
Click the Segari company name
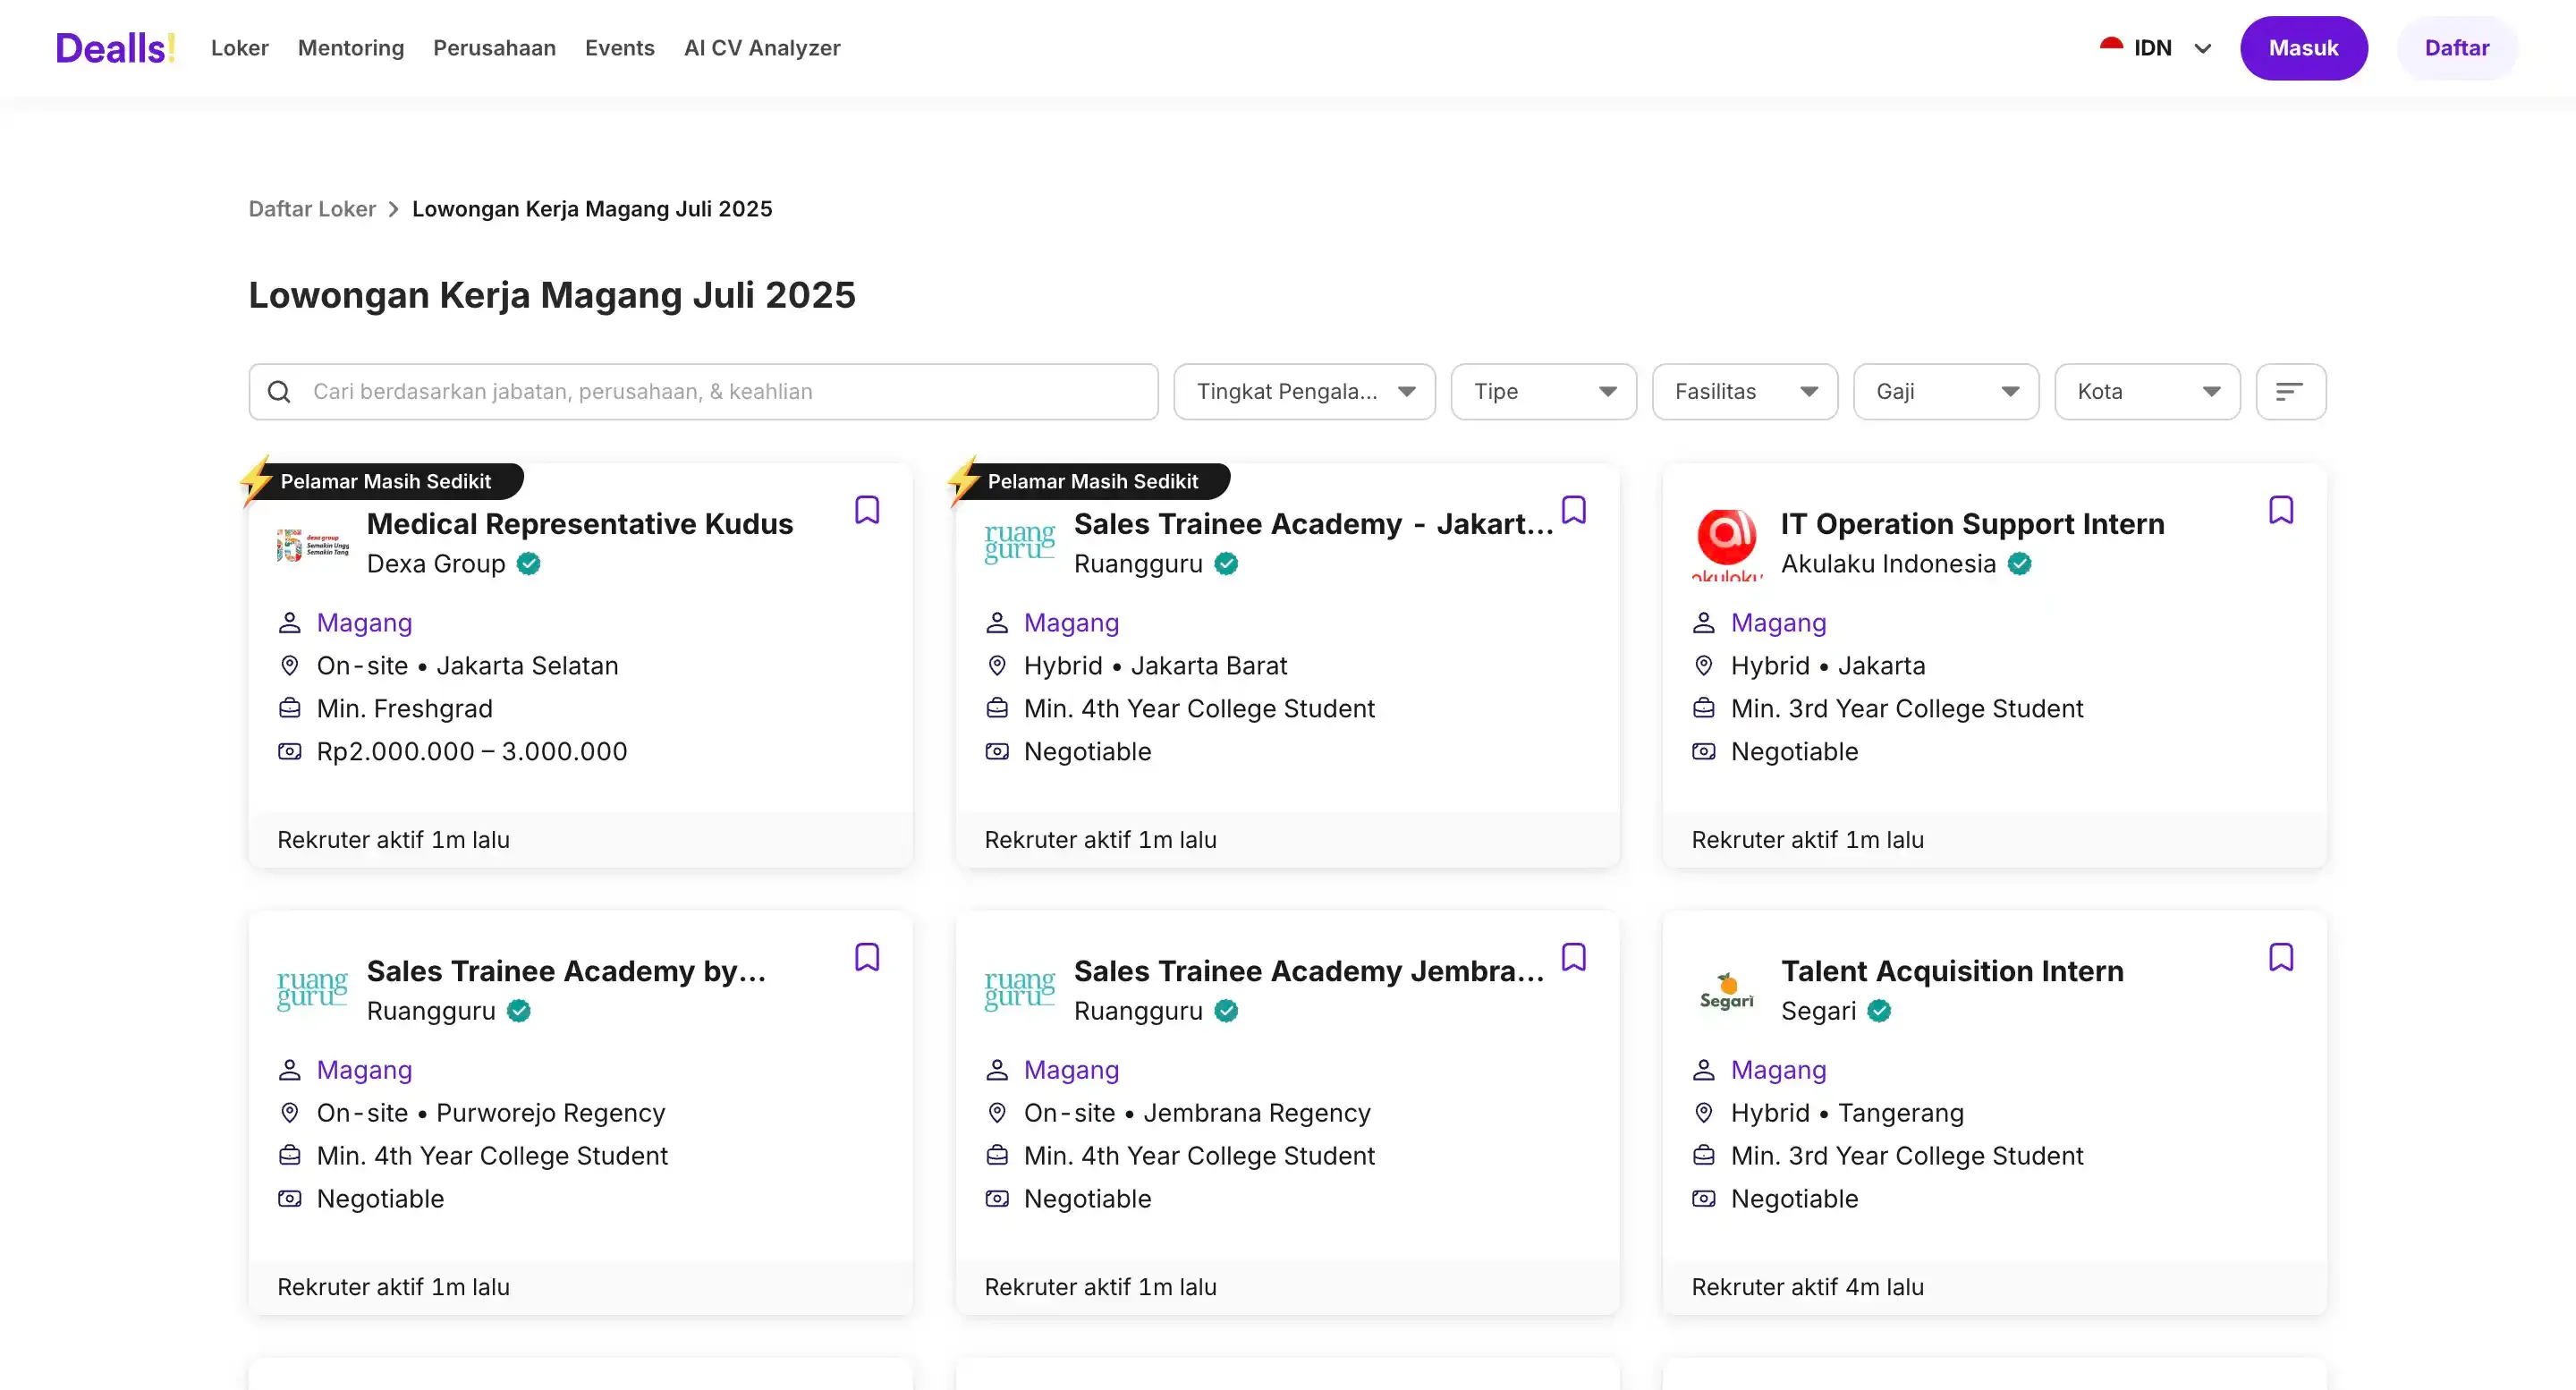coord(1818,1011)
